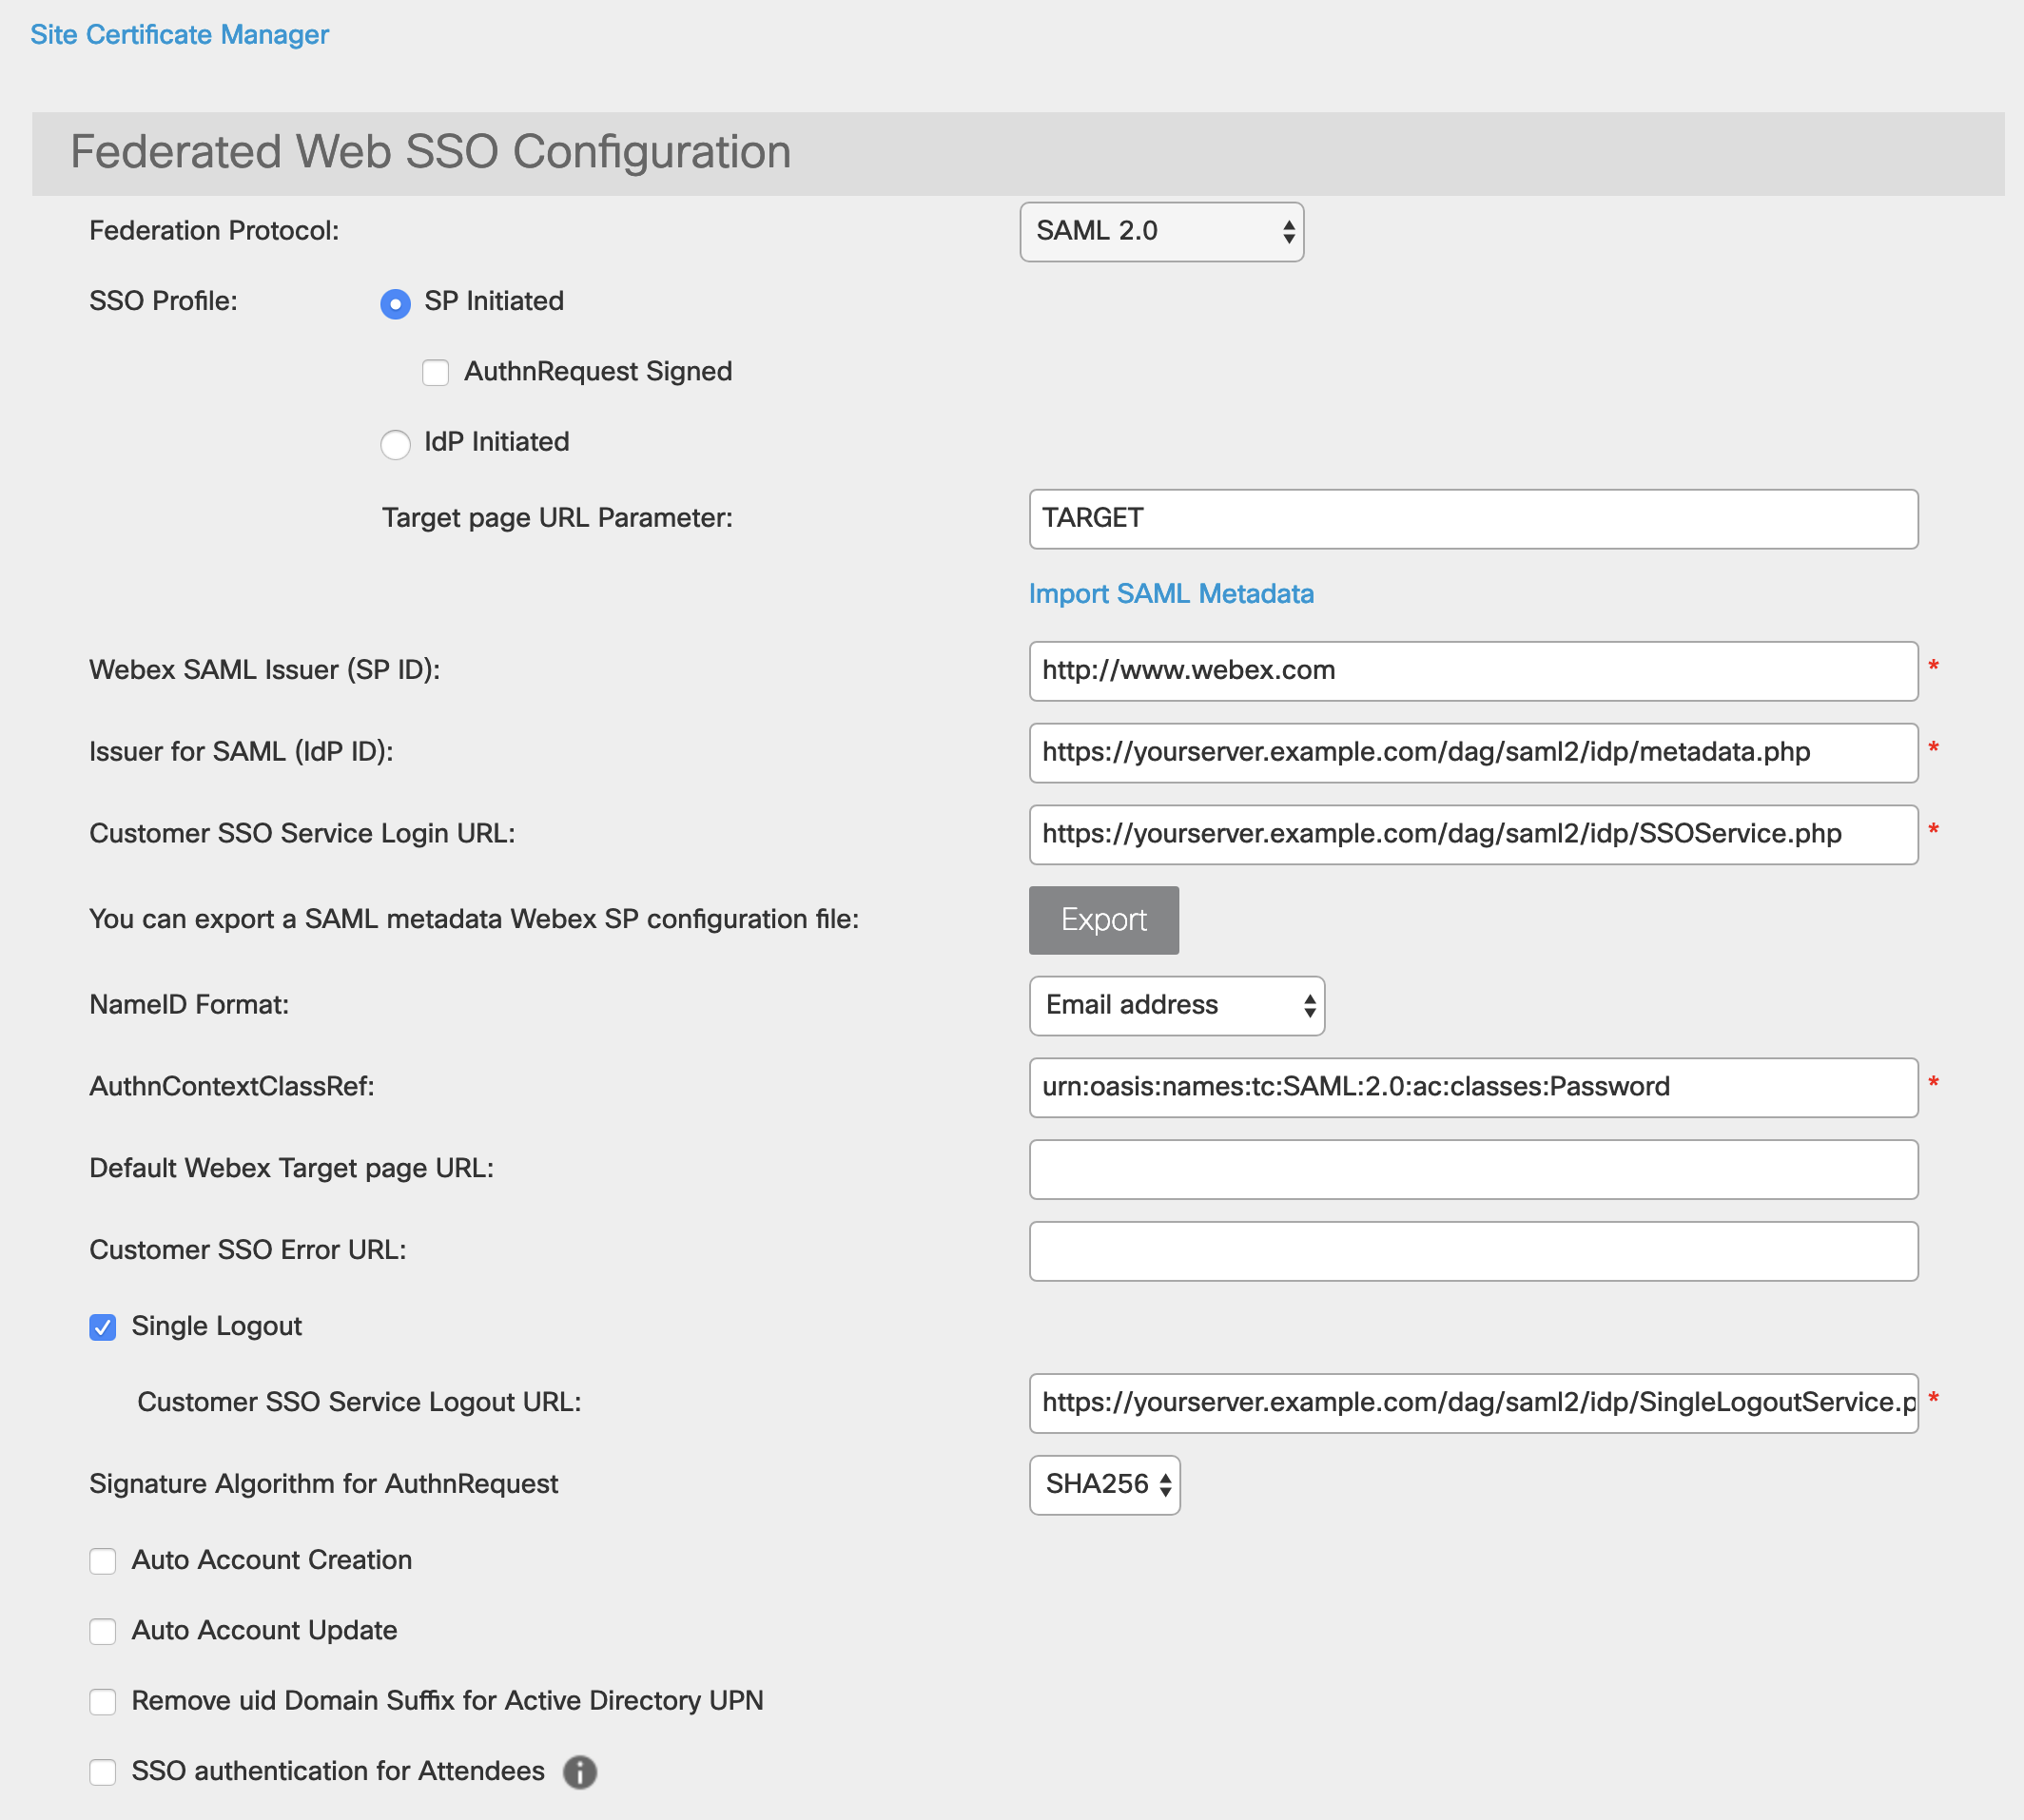Select the IdP Initiated SSO profile
The width and height of the screenshot is (2024, 1820).
click(396, 443)
